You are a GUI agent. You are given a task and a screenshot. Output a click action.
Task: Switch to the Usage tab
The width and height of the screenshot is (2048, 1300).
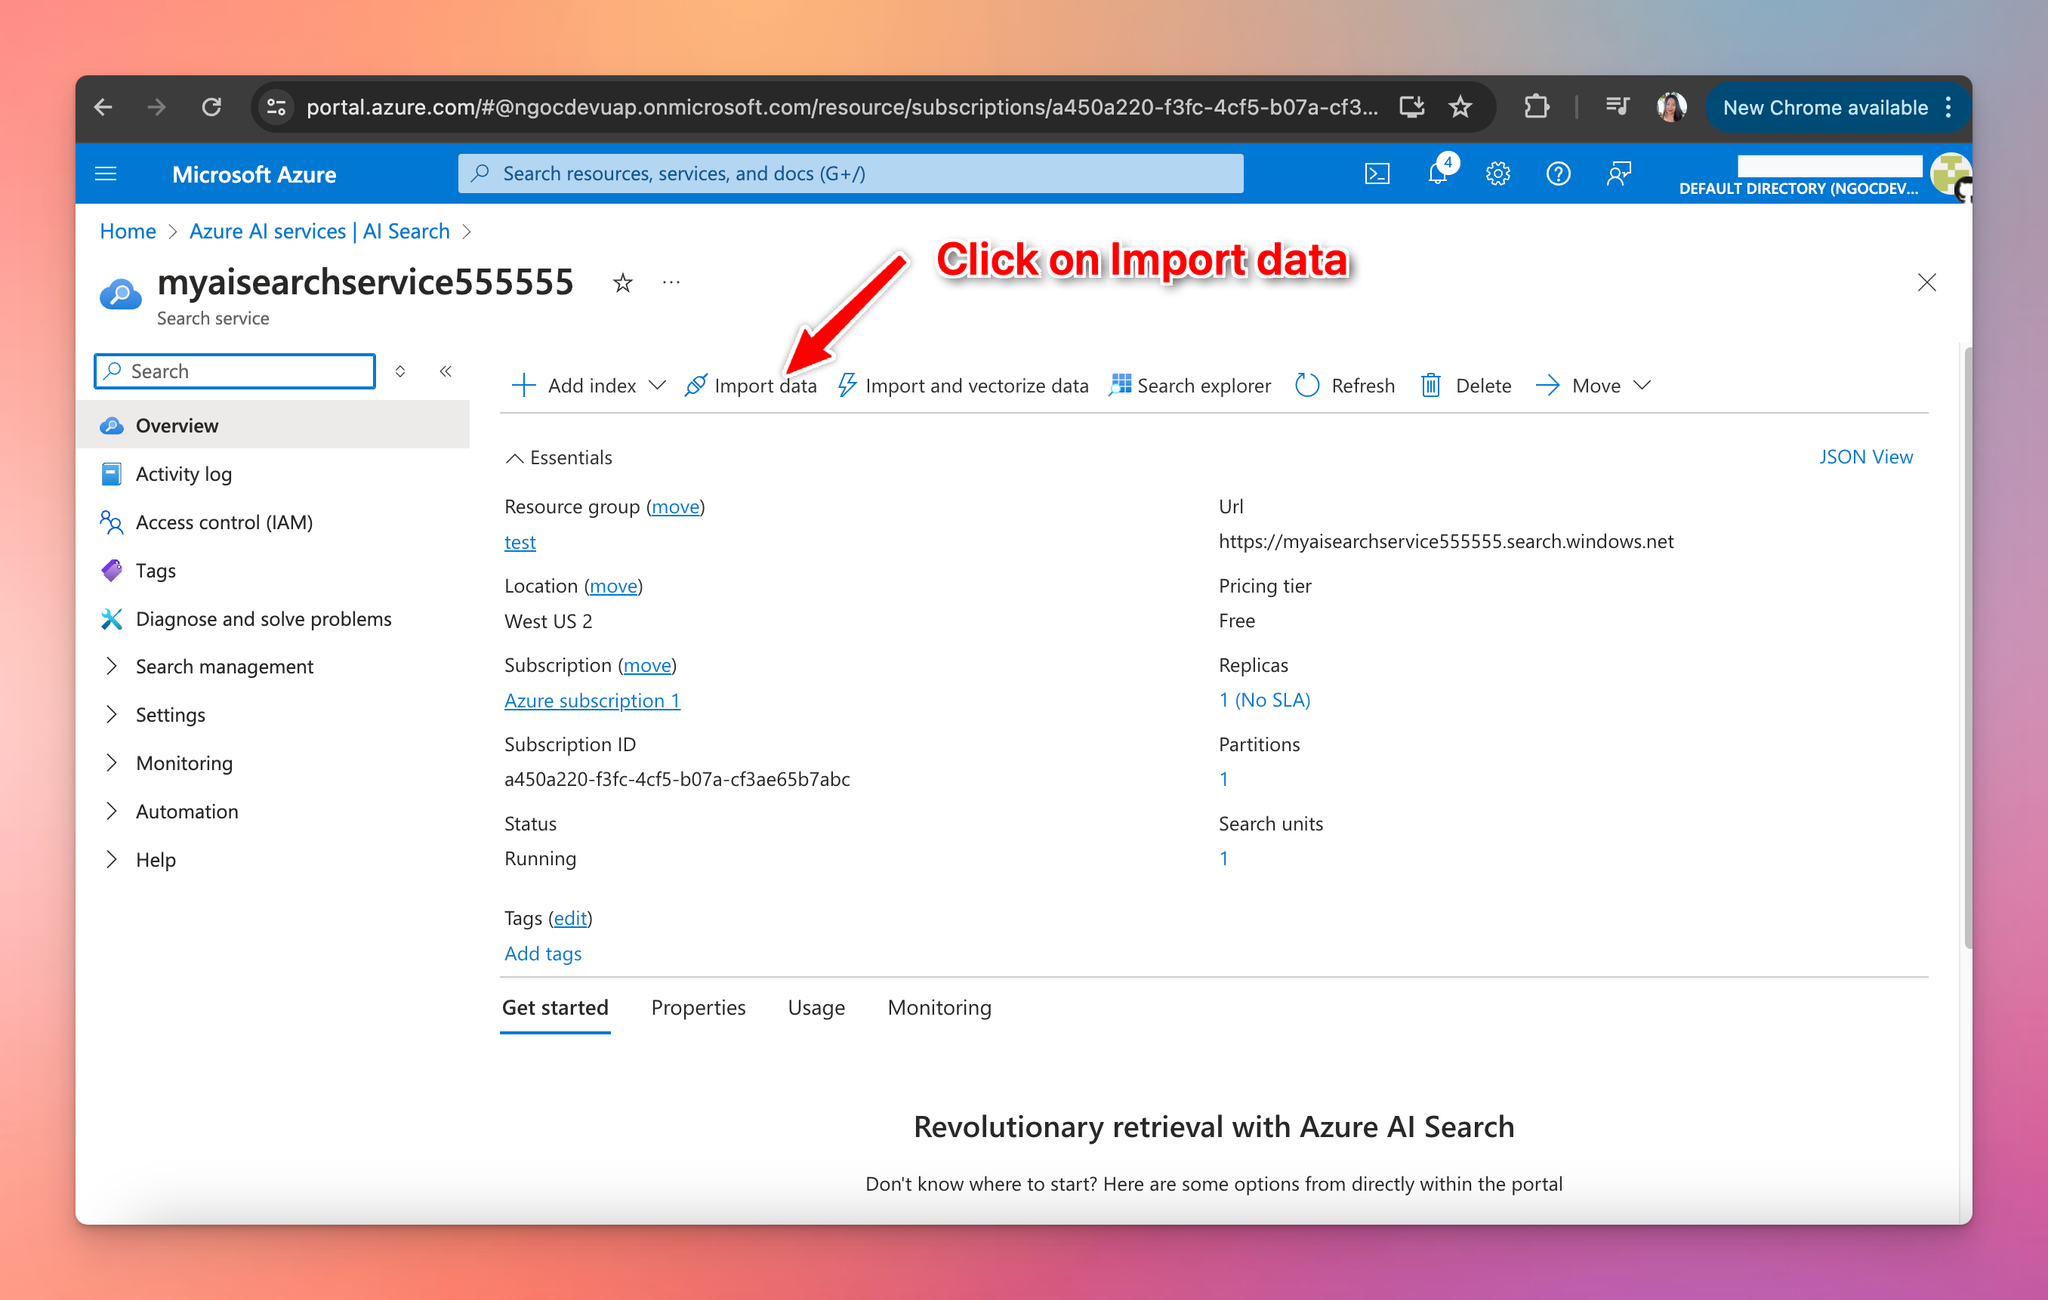pos(816,1007)
